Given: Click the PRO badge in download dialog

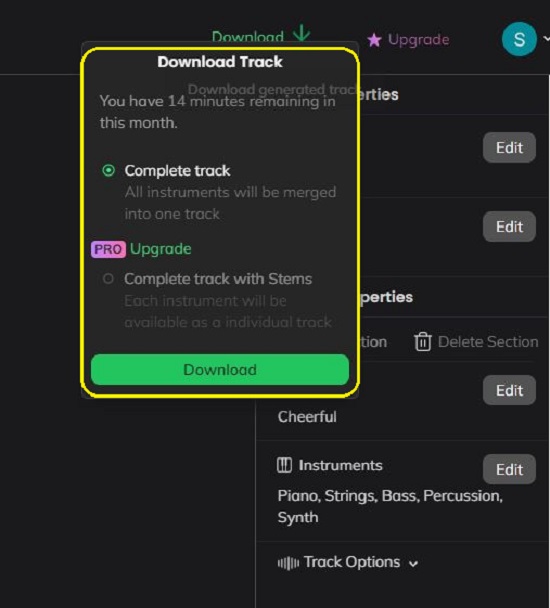Looking at the screenshot, I should (108, 249).
